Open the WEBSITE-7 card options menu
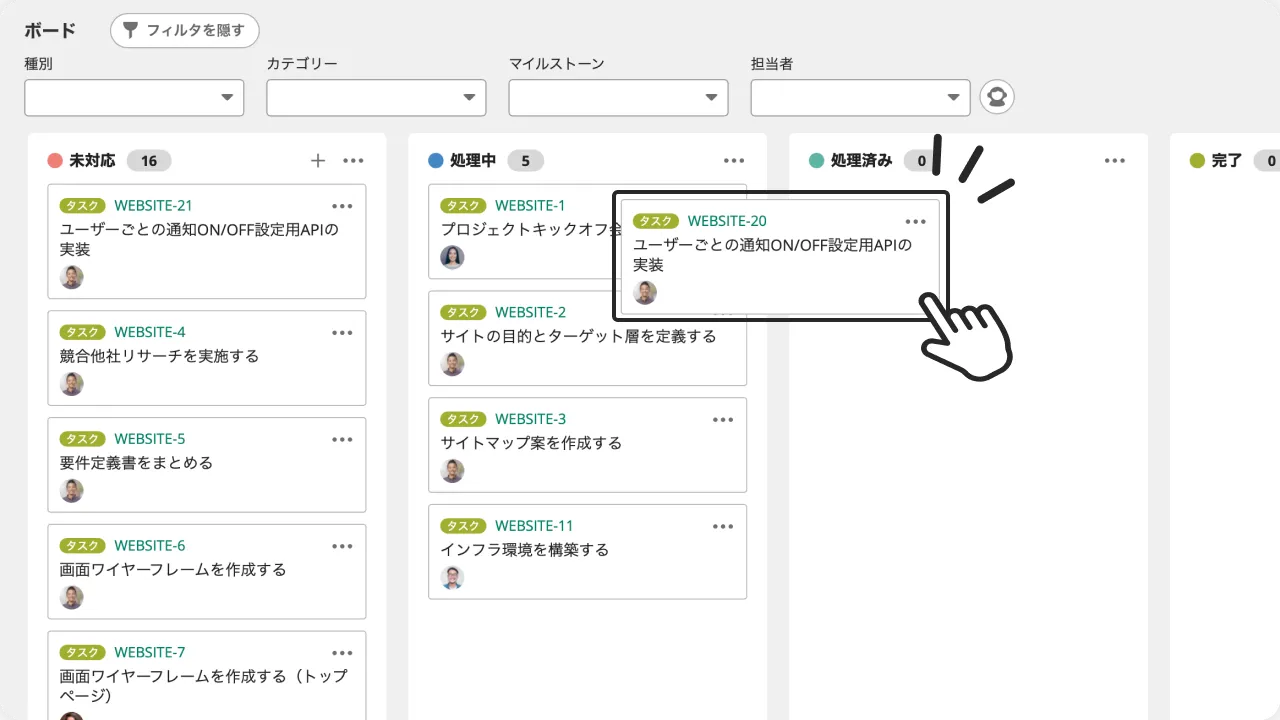Viewport: 1280px width, 720px height. point(342,653)
